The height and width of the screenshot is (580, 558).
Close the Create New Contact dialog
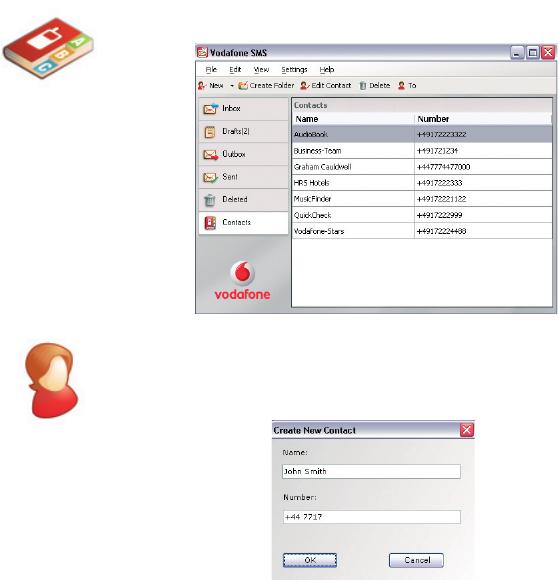pos(467,430)
